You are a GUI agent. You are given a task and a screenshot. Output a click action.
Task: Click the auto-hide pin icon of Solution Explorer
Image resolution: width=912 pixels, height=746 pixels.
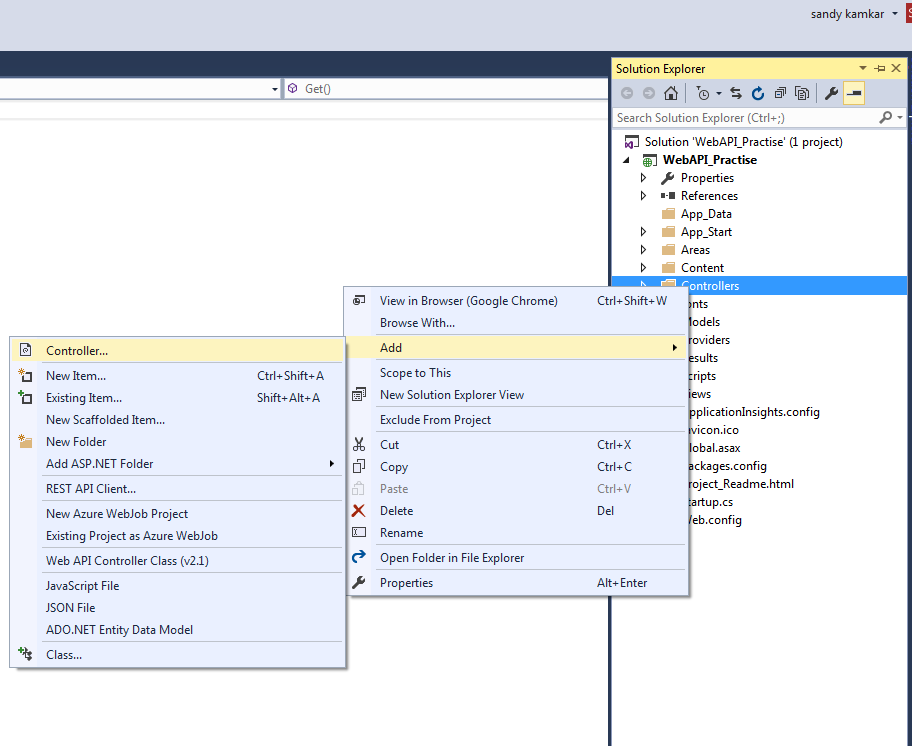(x=879, y=68)
